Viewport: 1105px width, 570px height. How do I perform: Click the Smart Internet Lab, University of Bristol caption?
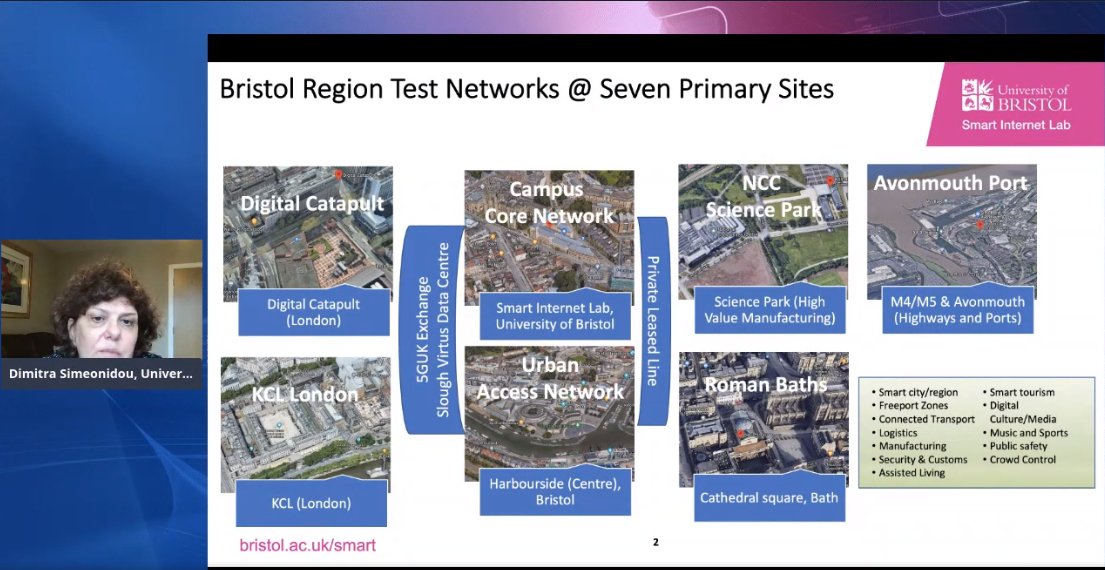pyautogui.click(x=555, y=316)
